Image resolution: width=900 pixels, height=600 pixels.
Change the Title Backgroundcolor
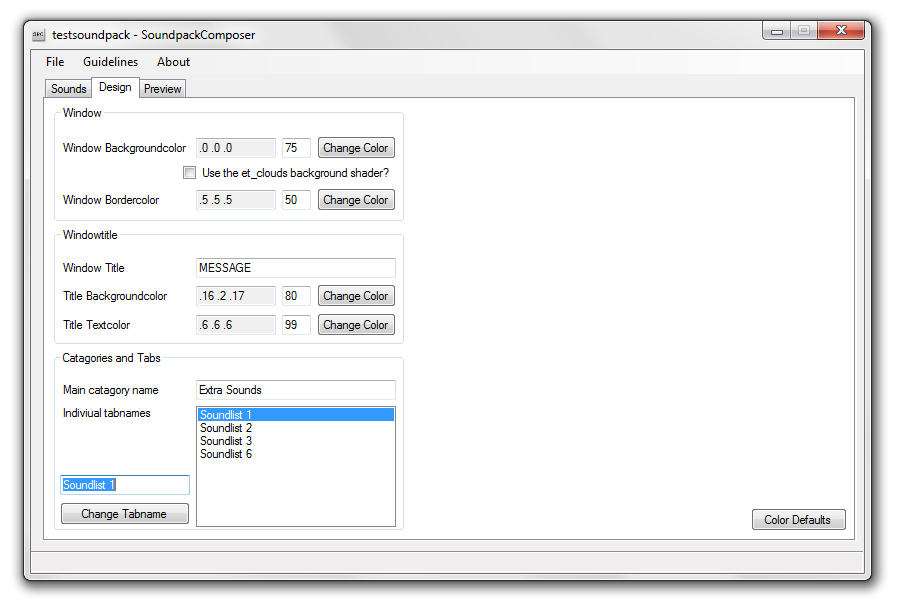(x=356, y=296)
